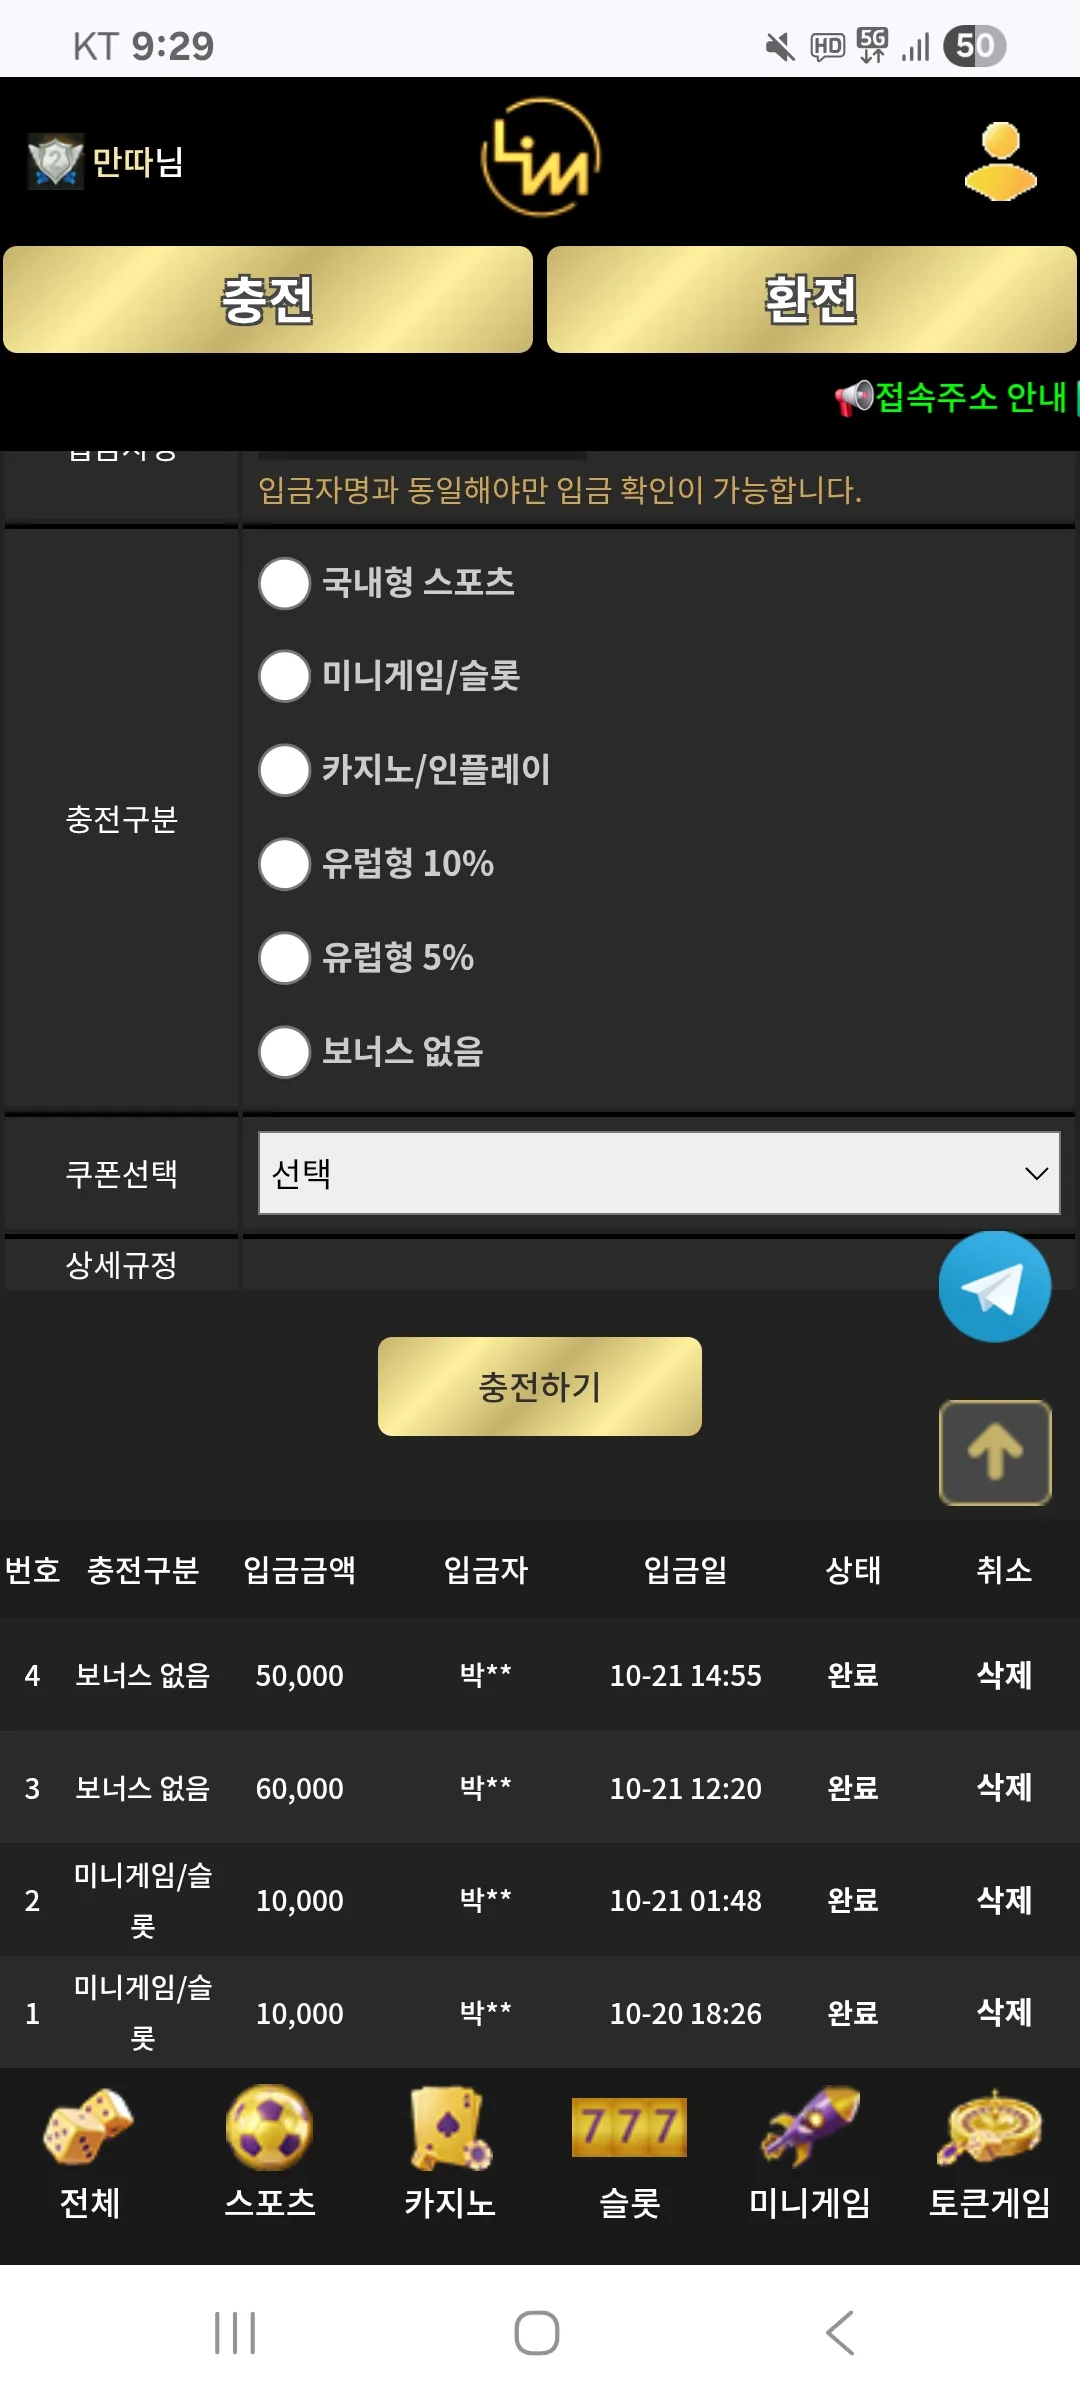Tap the Telegram support icon
The height and width of the screenshot is (2400, 1080).
(x=994, y=1287)
